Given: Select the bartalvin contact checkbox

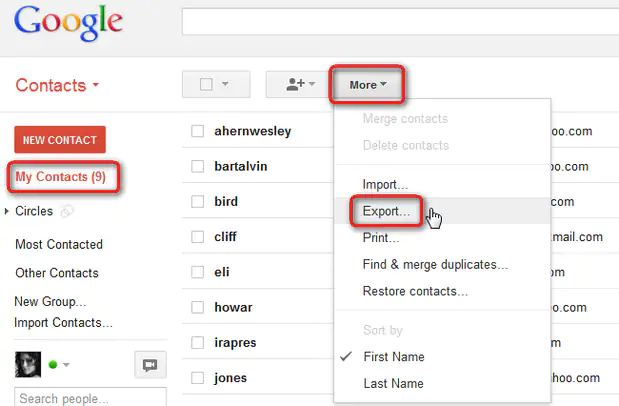Looking at the screenshot, I should coord(198,166).
